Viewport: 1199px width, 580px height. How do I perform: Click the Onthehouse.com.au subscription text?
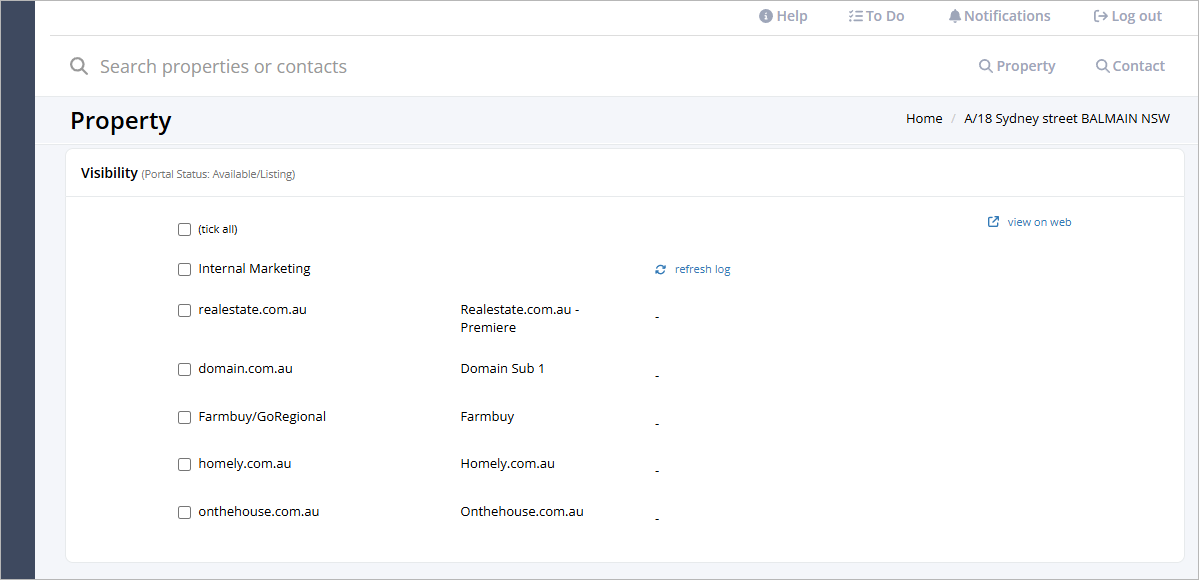click(x=522, y=511)
